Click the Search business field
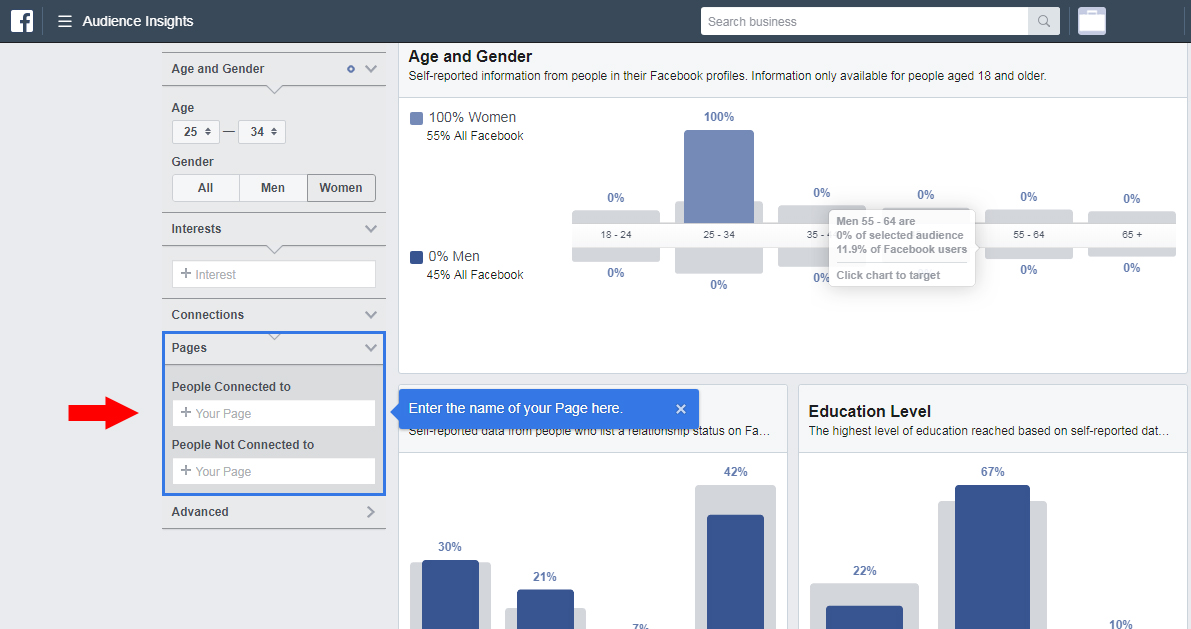This screenshot has width=1191, height=629. (x=864, y=21)
